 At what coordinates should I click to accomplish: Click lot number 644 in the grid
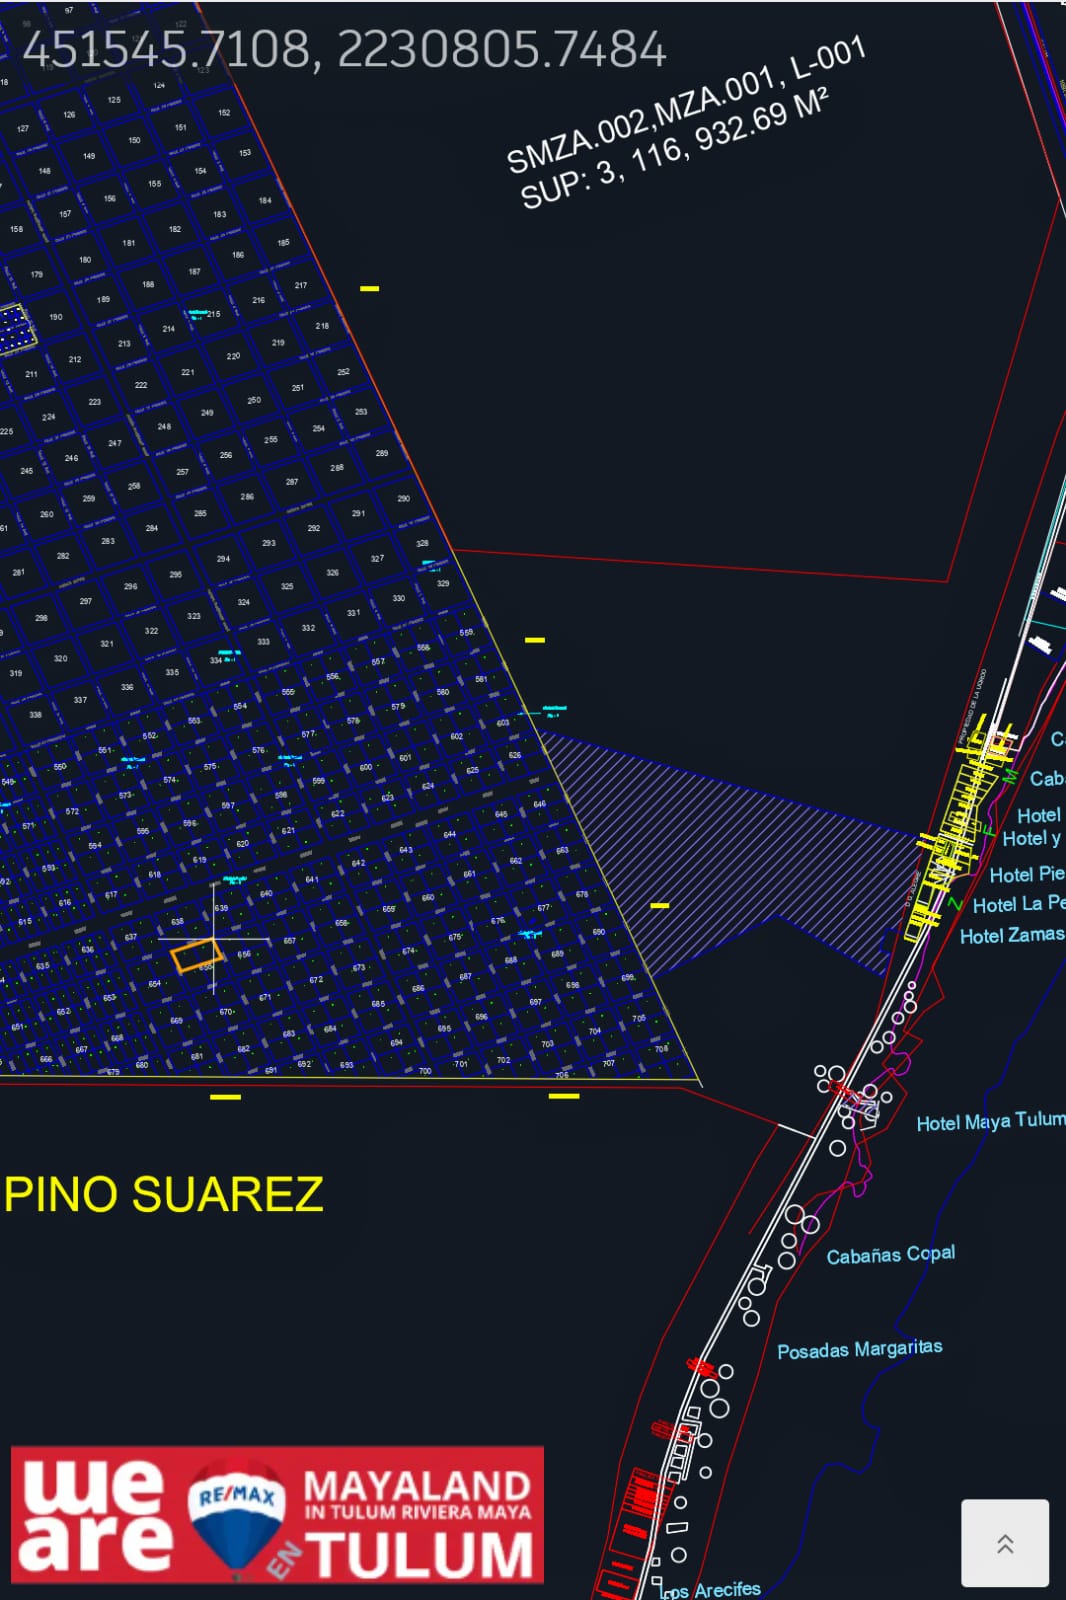pos(449,834)
